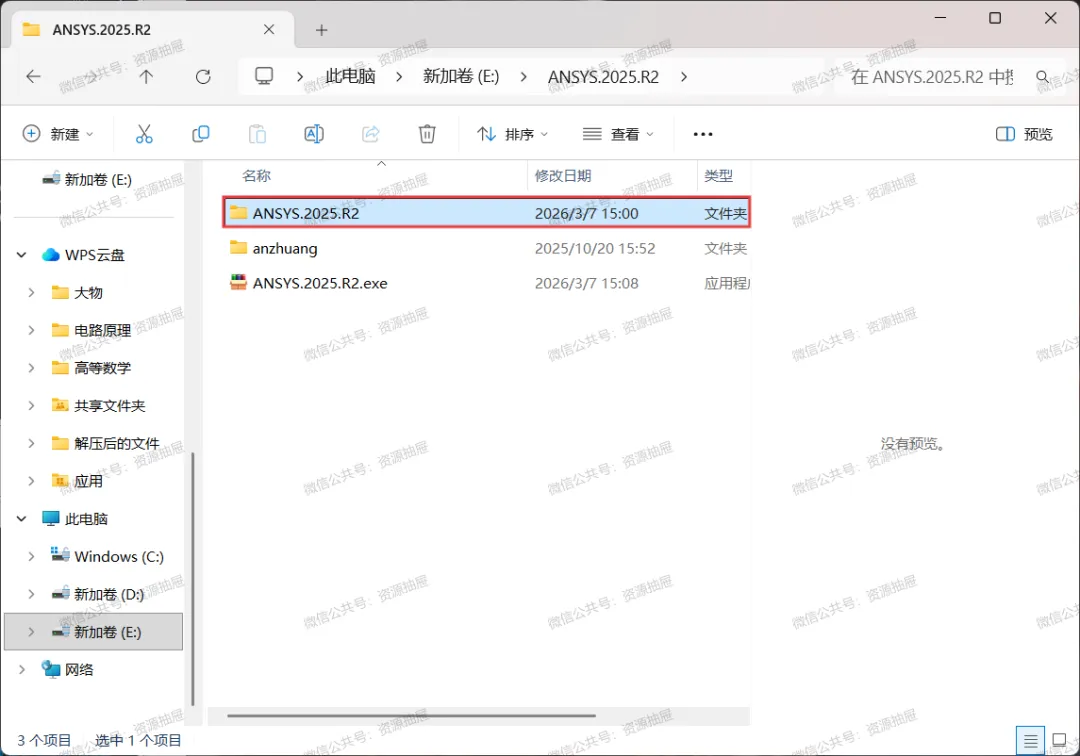The width and height of the screenshot is (1080, 756).
Task: Open a new tab with plus button
Action: click(x=322, y=30)
